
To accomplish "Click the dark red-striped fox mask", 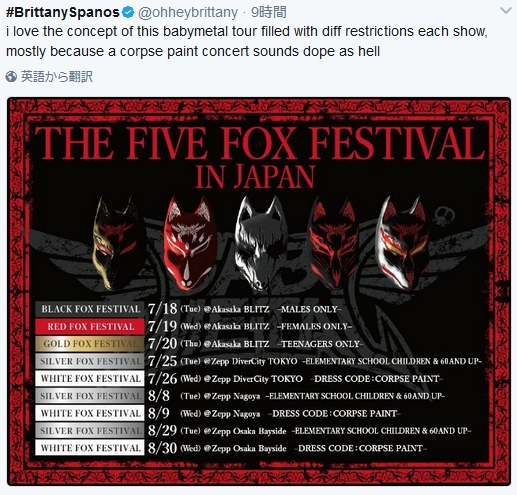I will 333,242.
